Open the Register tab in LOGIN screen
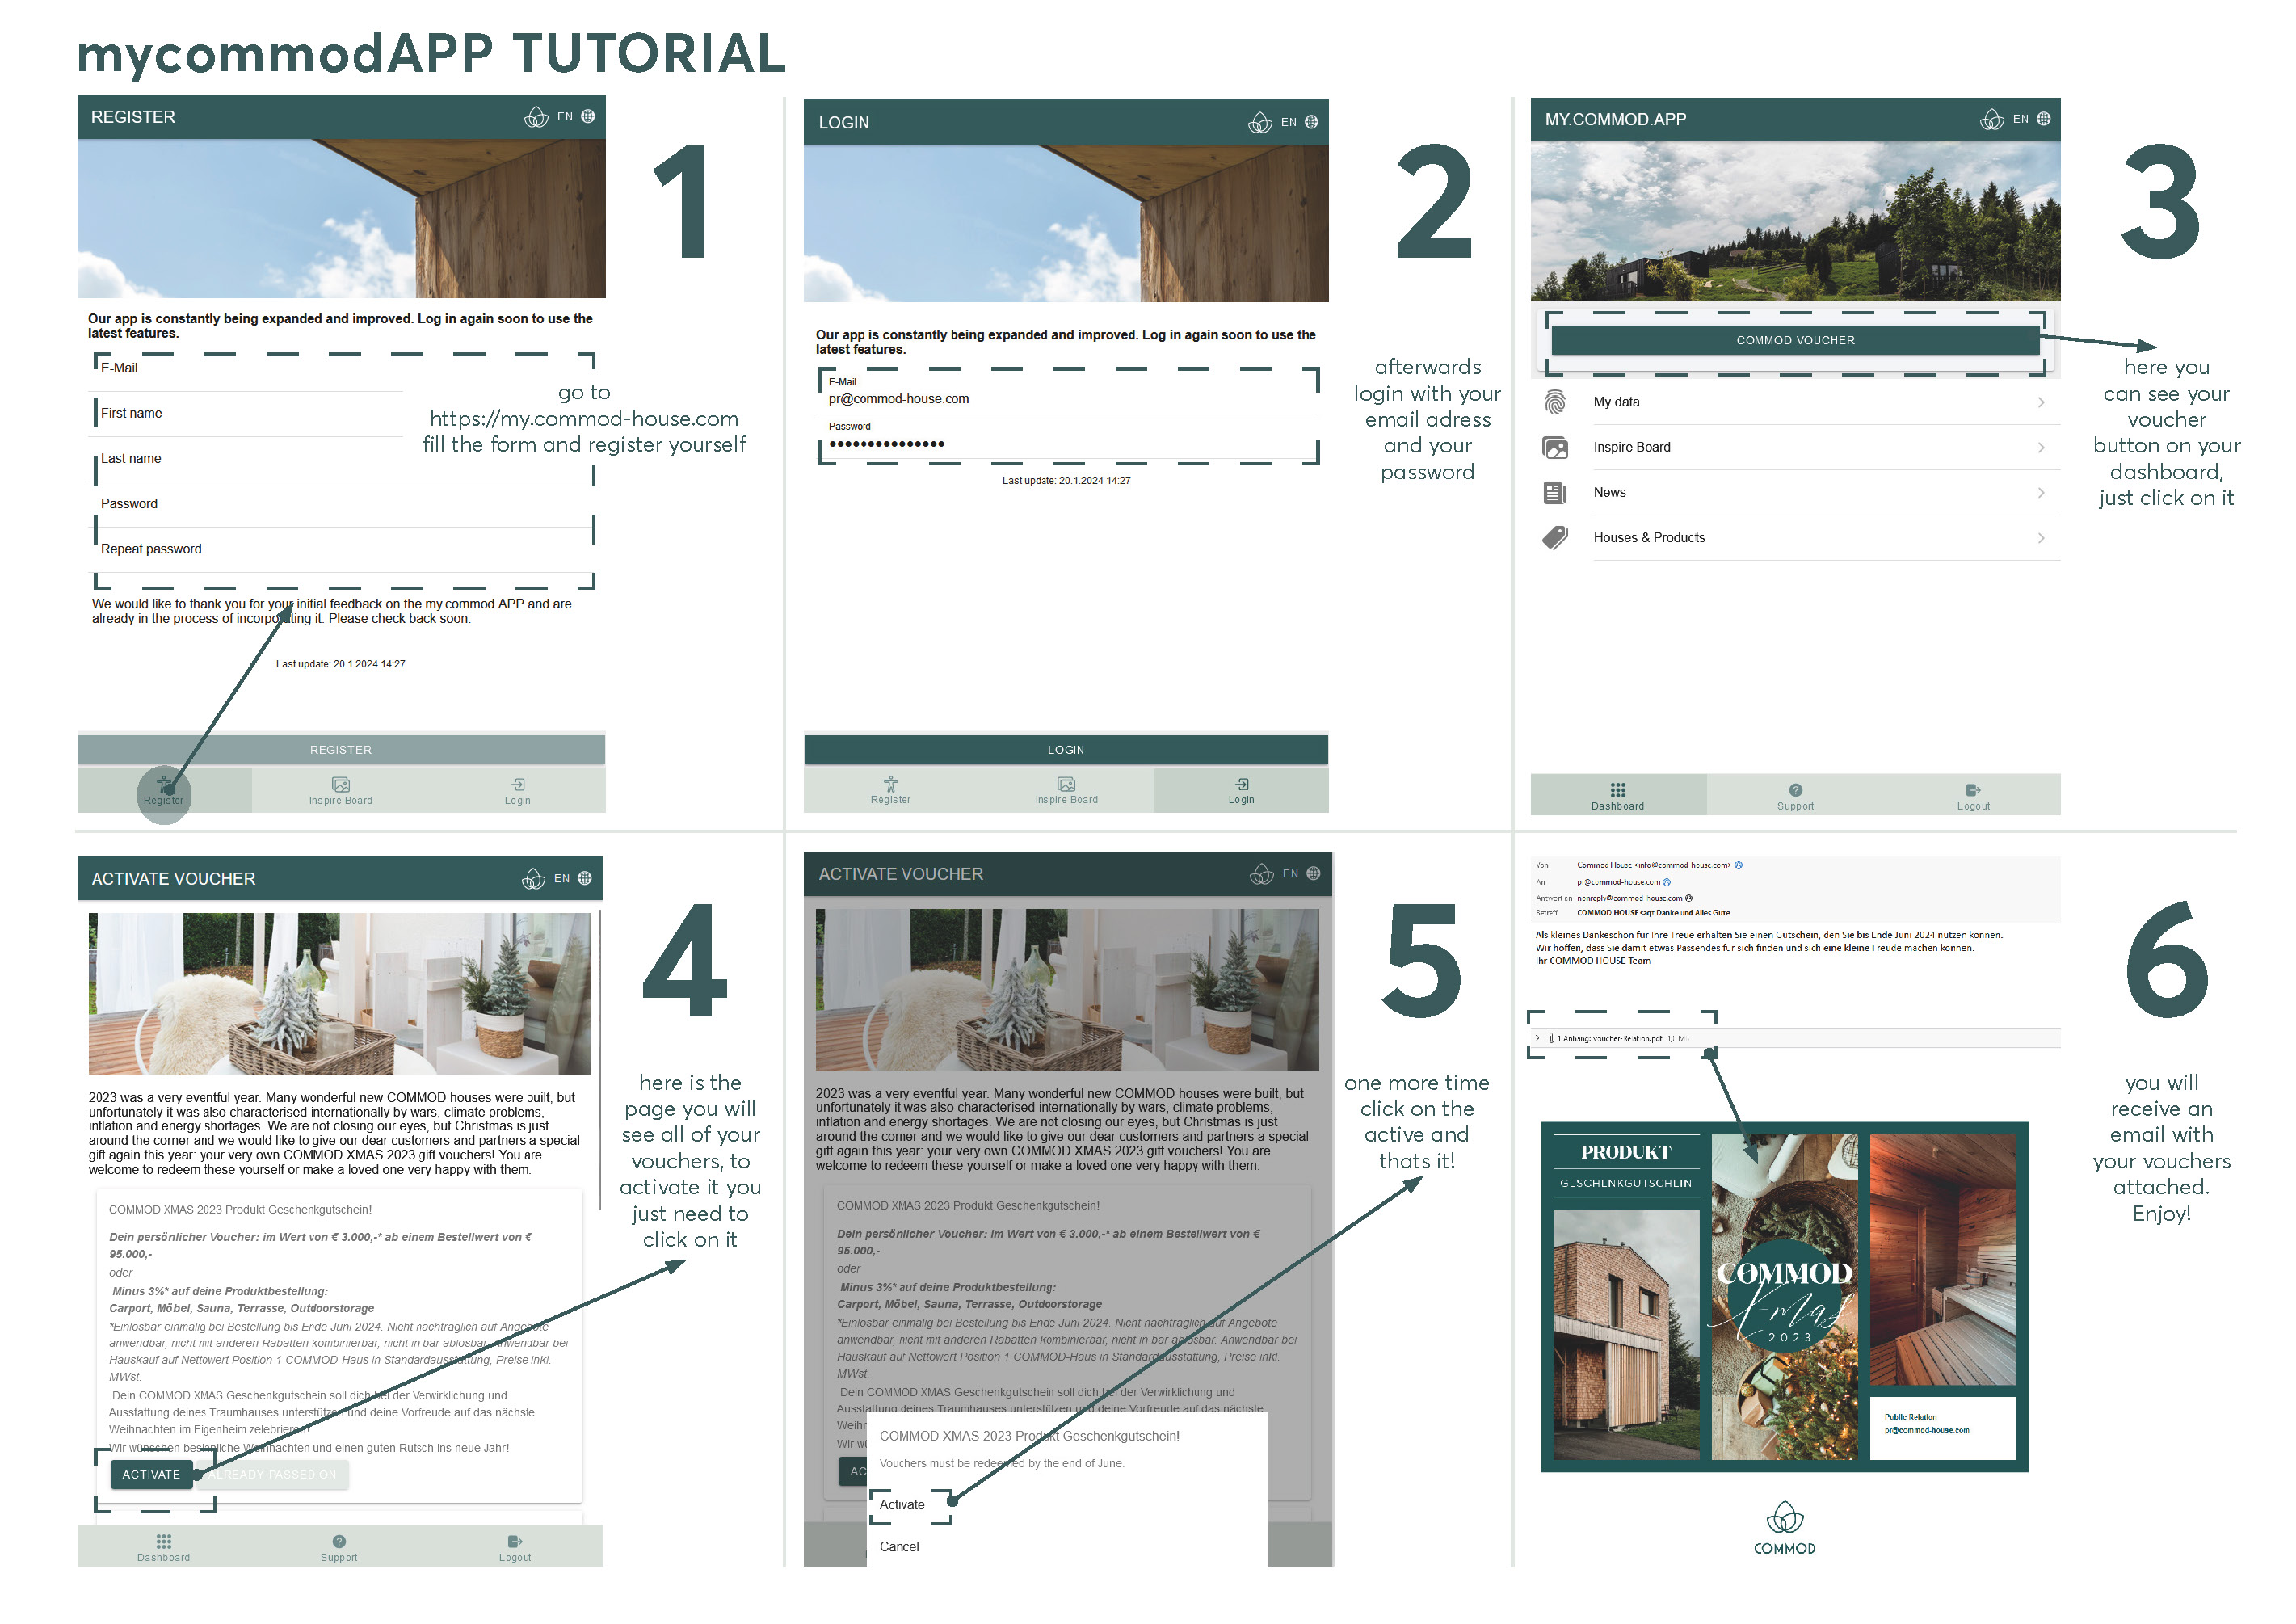Image resolution: width=2296 pixels, height=1624 pixels. (x=891, y=791)
